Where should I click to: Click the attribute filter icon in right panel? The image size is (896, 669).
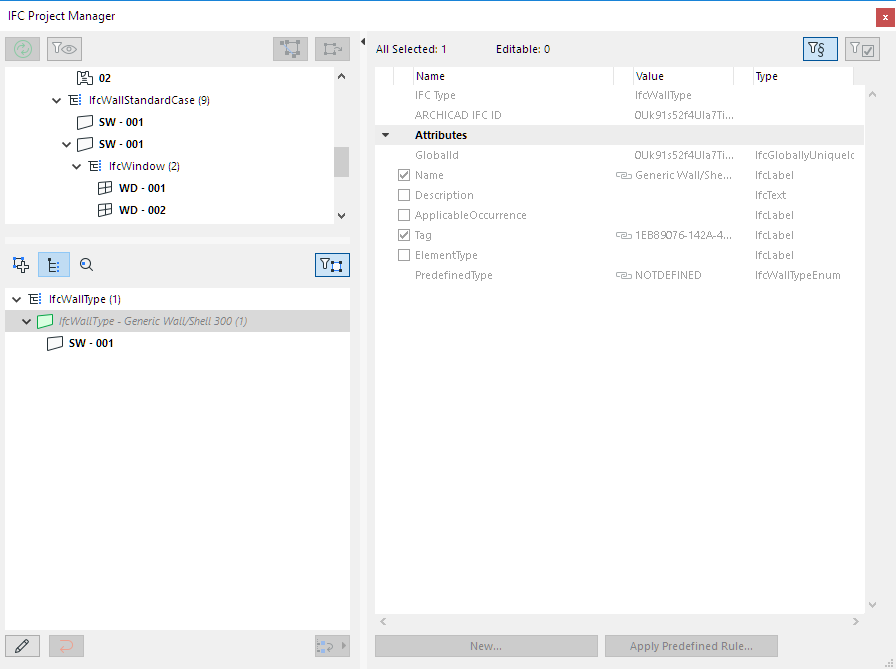click(x=820, y=48)
